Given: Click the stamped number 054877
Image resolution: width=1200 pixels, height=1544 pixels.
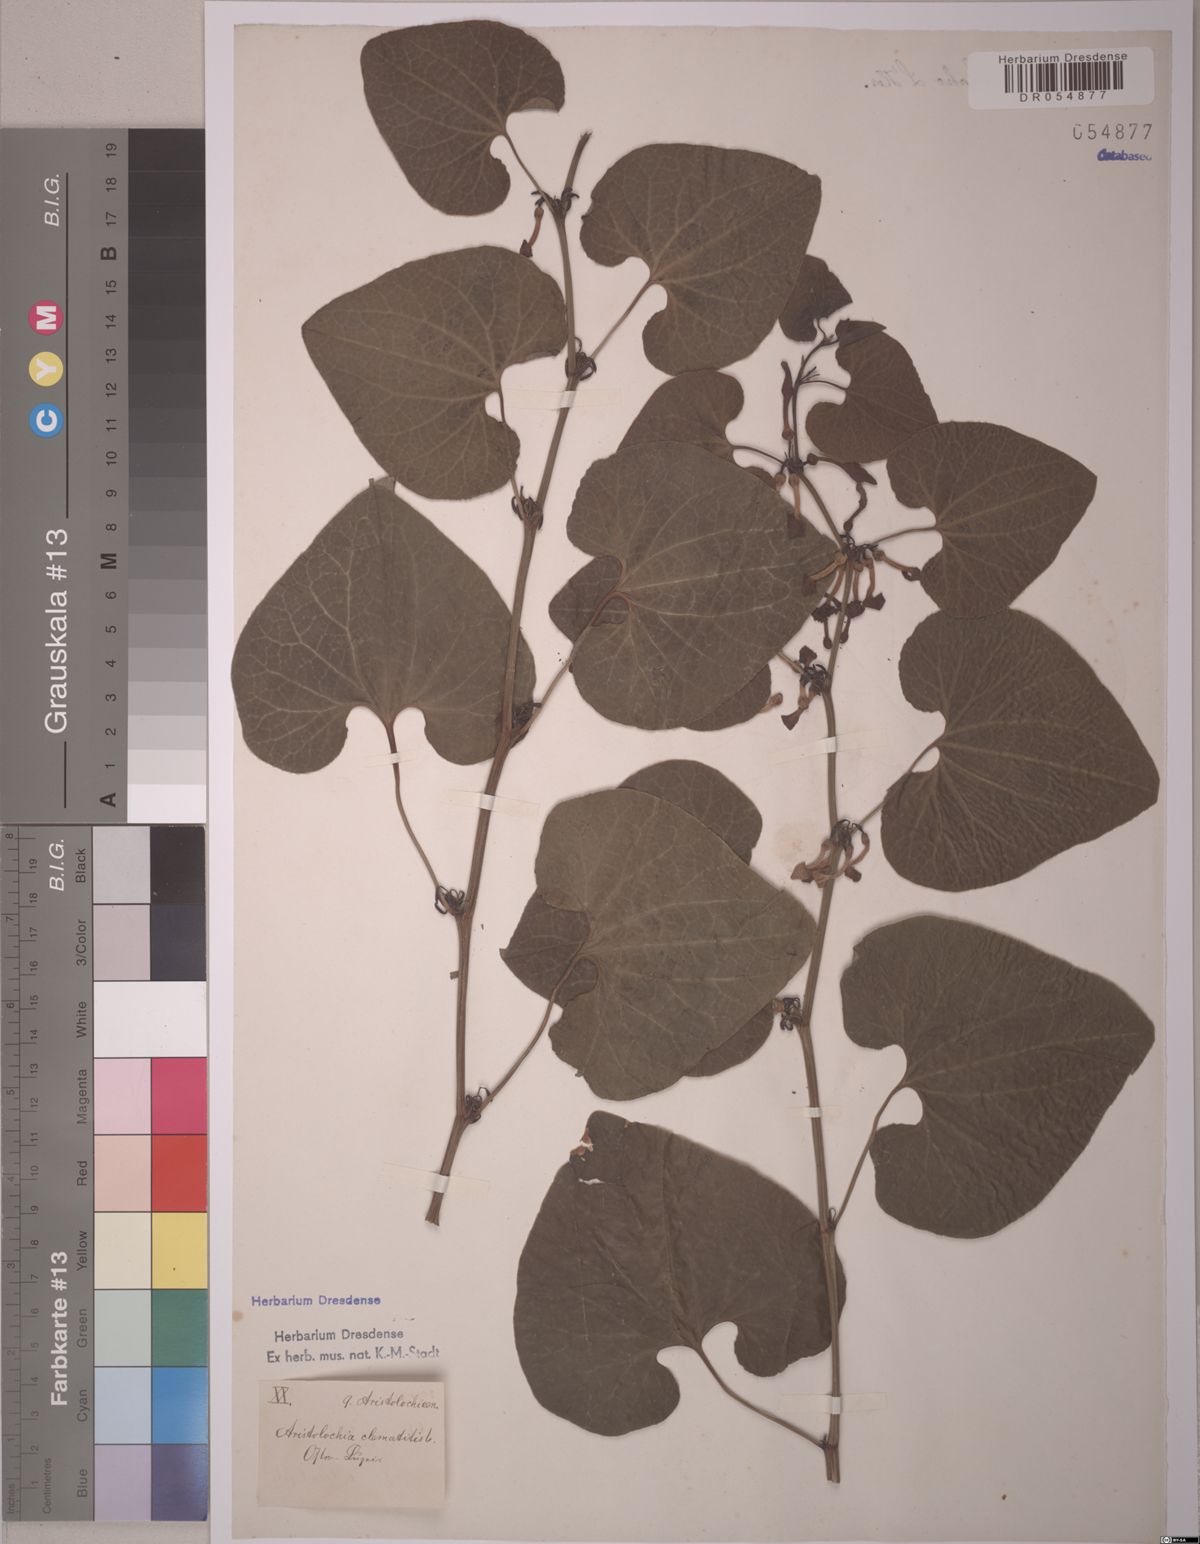Looking at the screenshot, I should pyautogui.click(x=1112, y=132).
